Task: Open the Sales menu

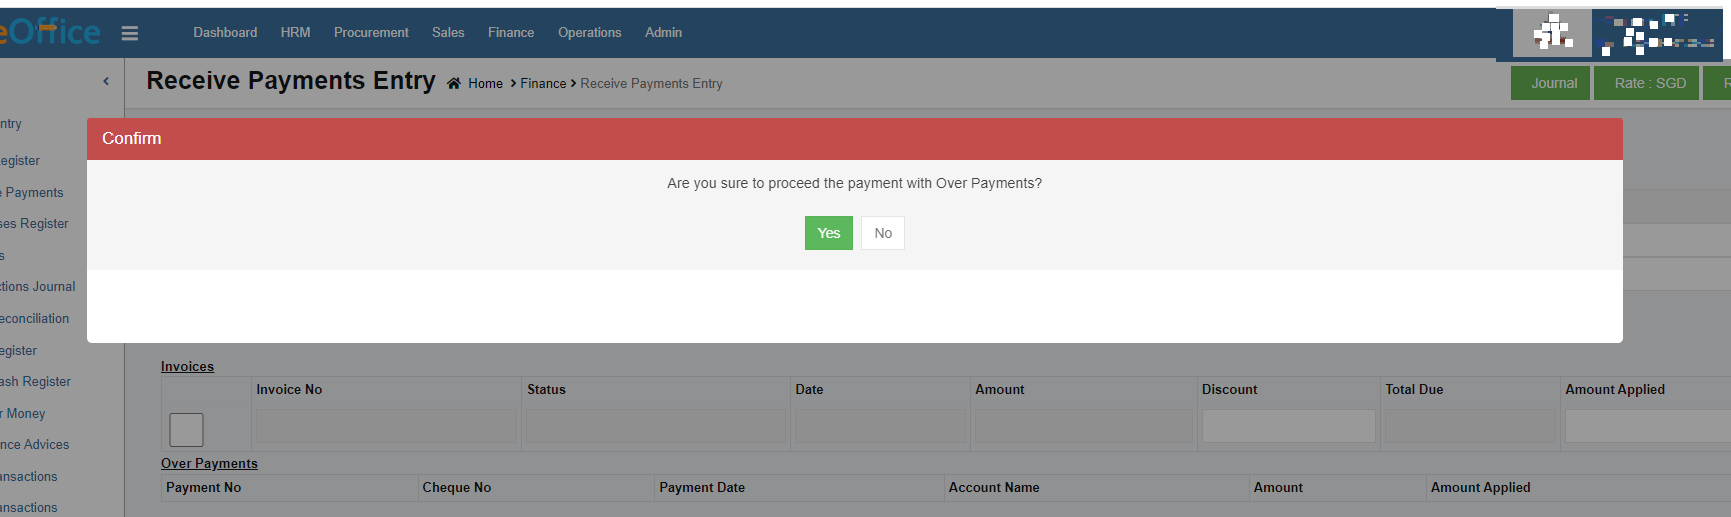Action: pyautogui.click(x=448, y=33)
